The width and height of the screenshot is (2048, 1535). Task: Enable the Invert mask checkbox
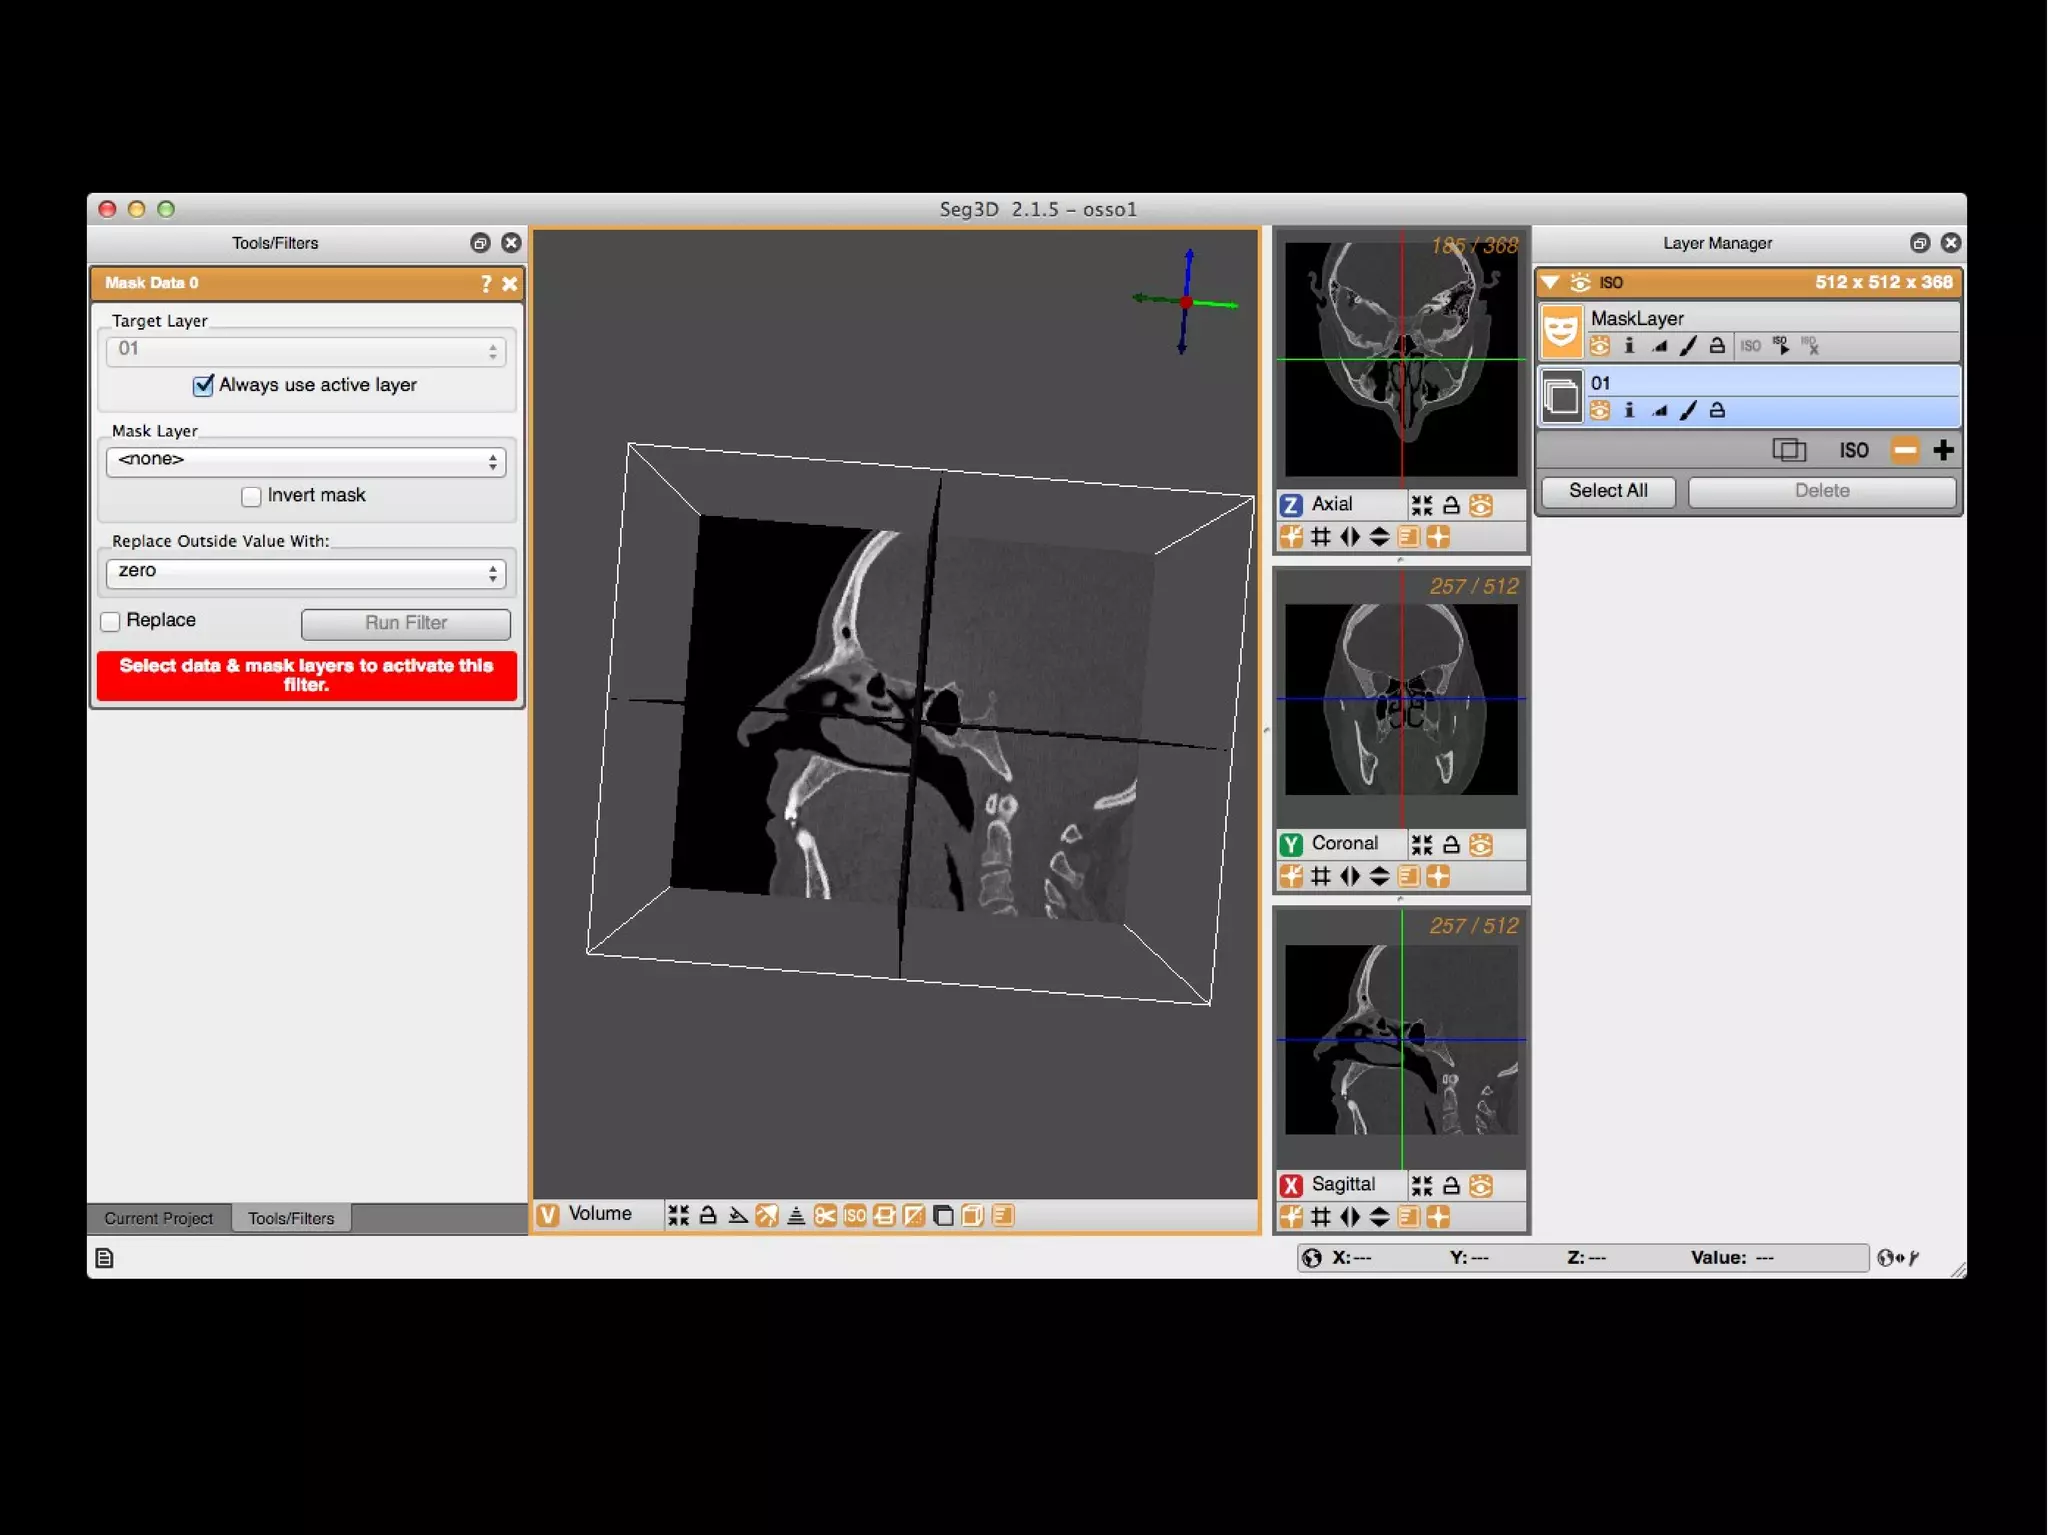coord(251,496)
